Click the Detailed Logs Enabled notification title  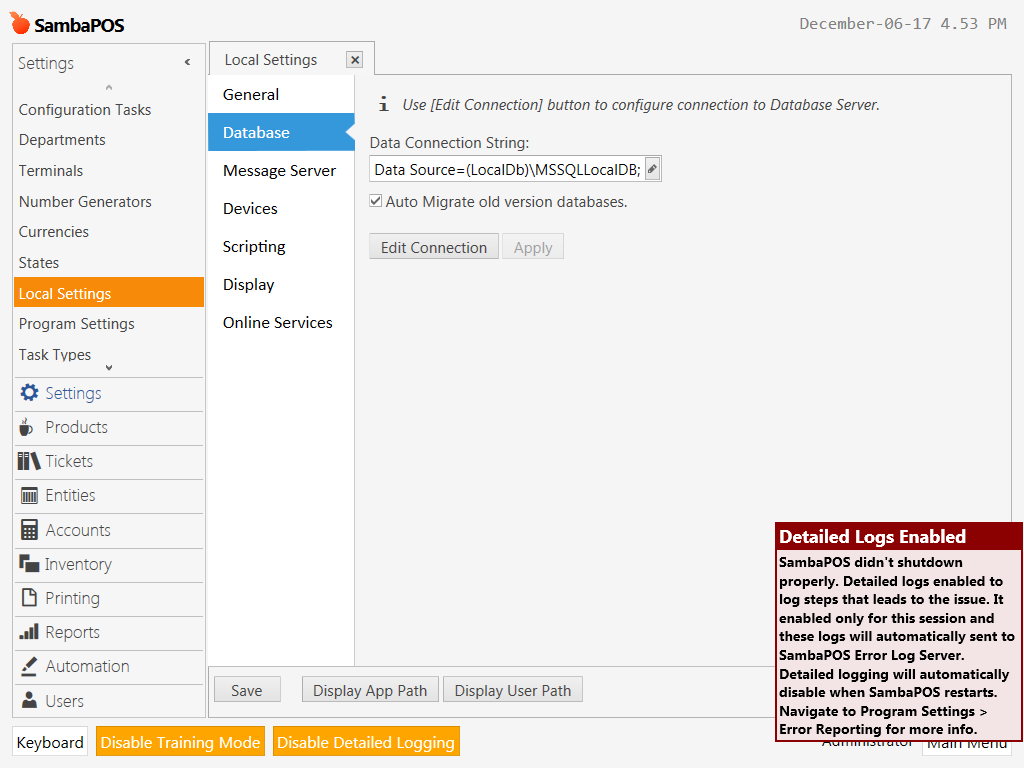(872, 536)
